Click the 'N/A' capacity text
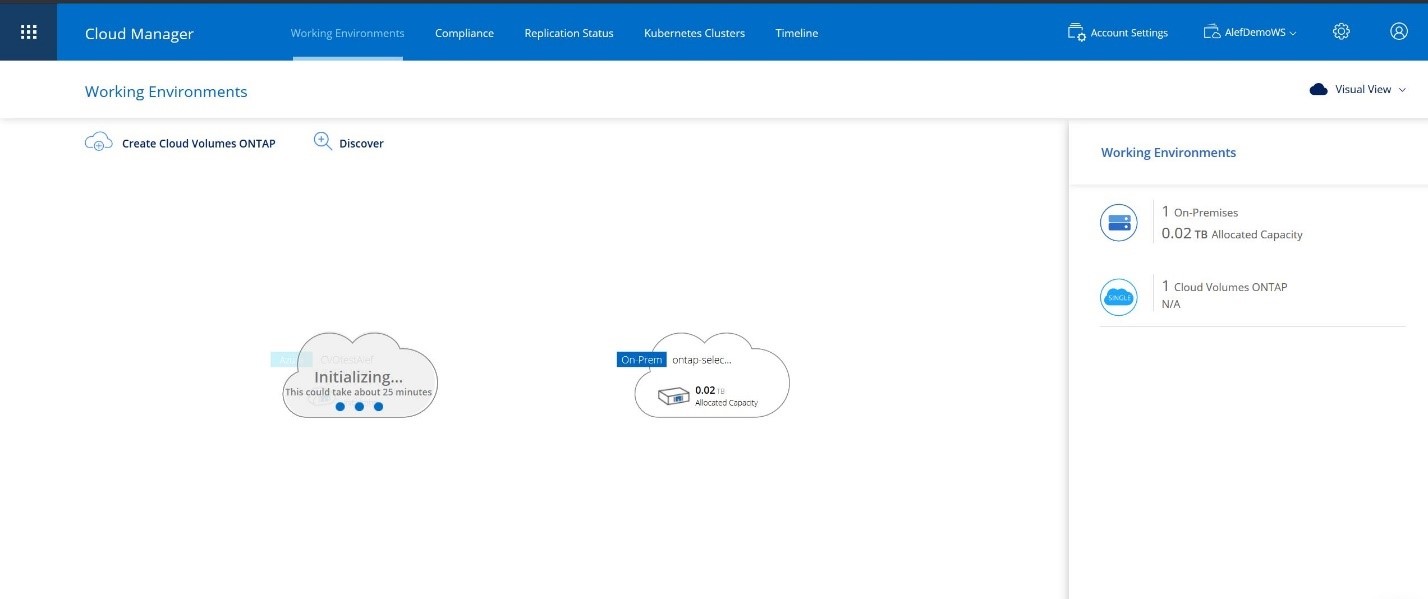The width and height of the screenshot is (1428, 599). (x=1171, y=304)
